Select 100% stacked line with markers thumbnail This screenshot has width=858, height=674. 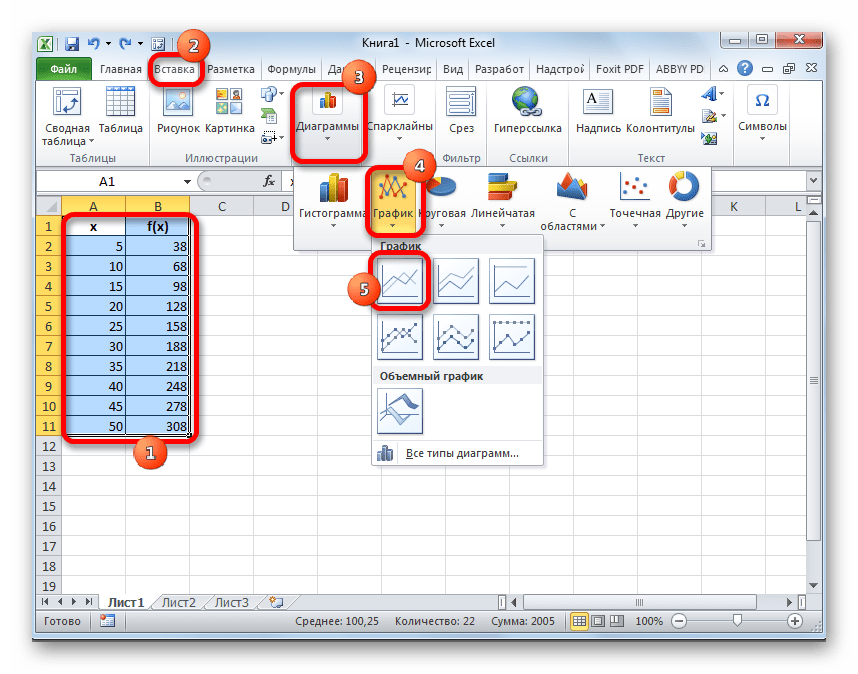pyautogui.click(x=512, y=337)
